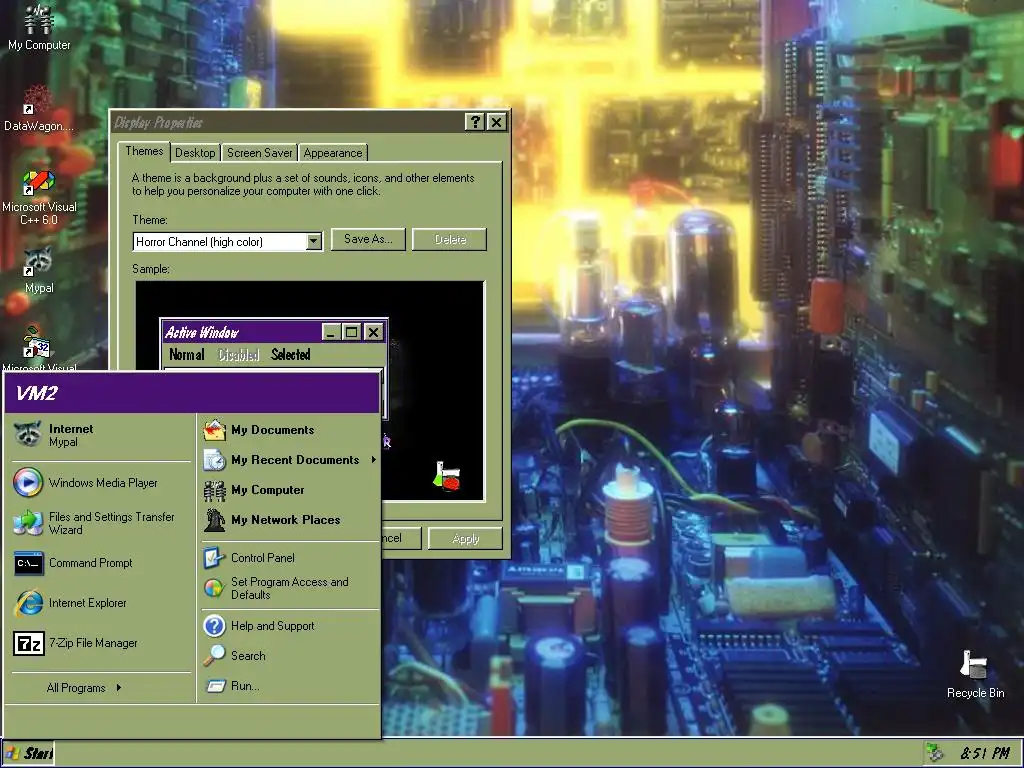The image size is (1024, 768).
Task: Click the Start button on taskbar
Action: [28, 754]
